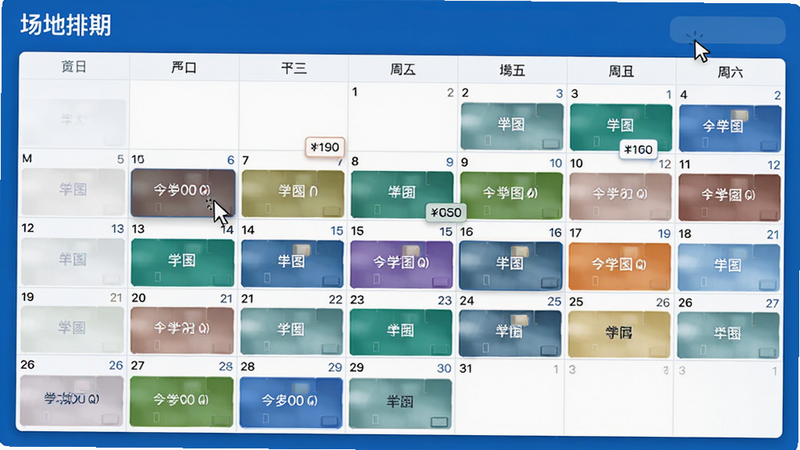Click beige box icon on day 24 card
Screen dimensions: 800x450
click(x=519, y=321)
